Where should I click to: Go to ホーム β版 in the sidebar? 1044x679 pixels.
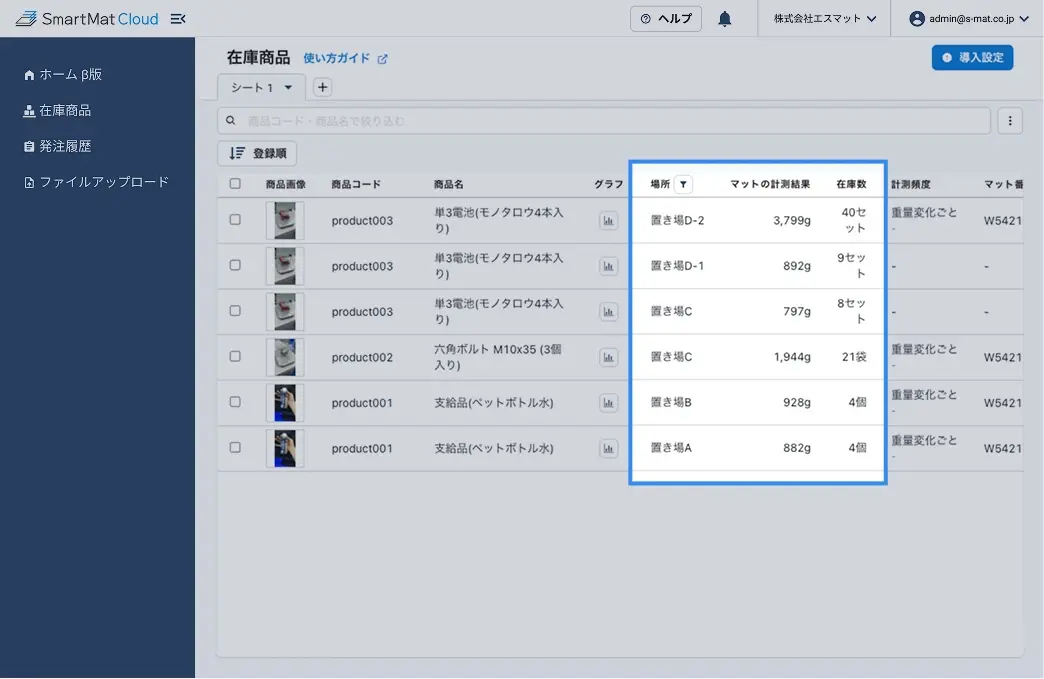pos(63,75)
